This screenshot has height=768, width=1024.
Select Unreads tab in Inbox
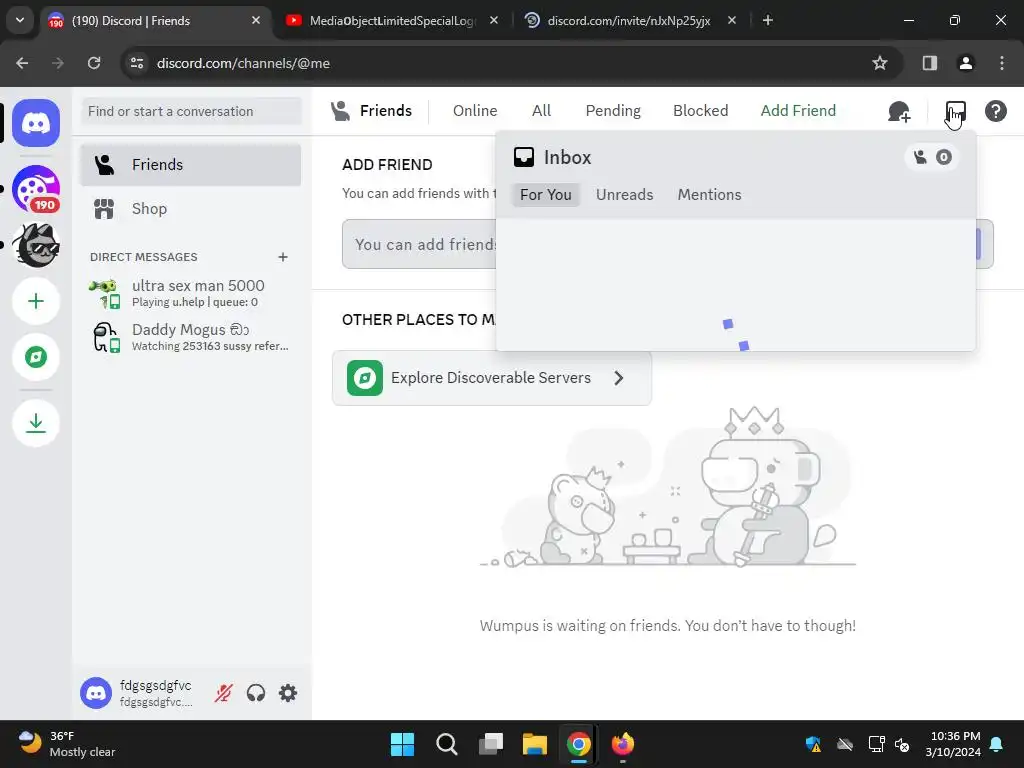pos(624,195)
